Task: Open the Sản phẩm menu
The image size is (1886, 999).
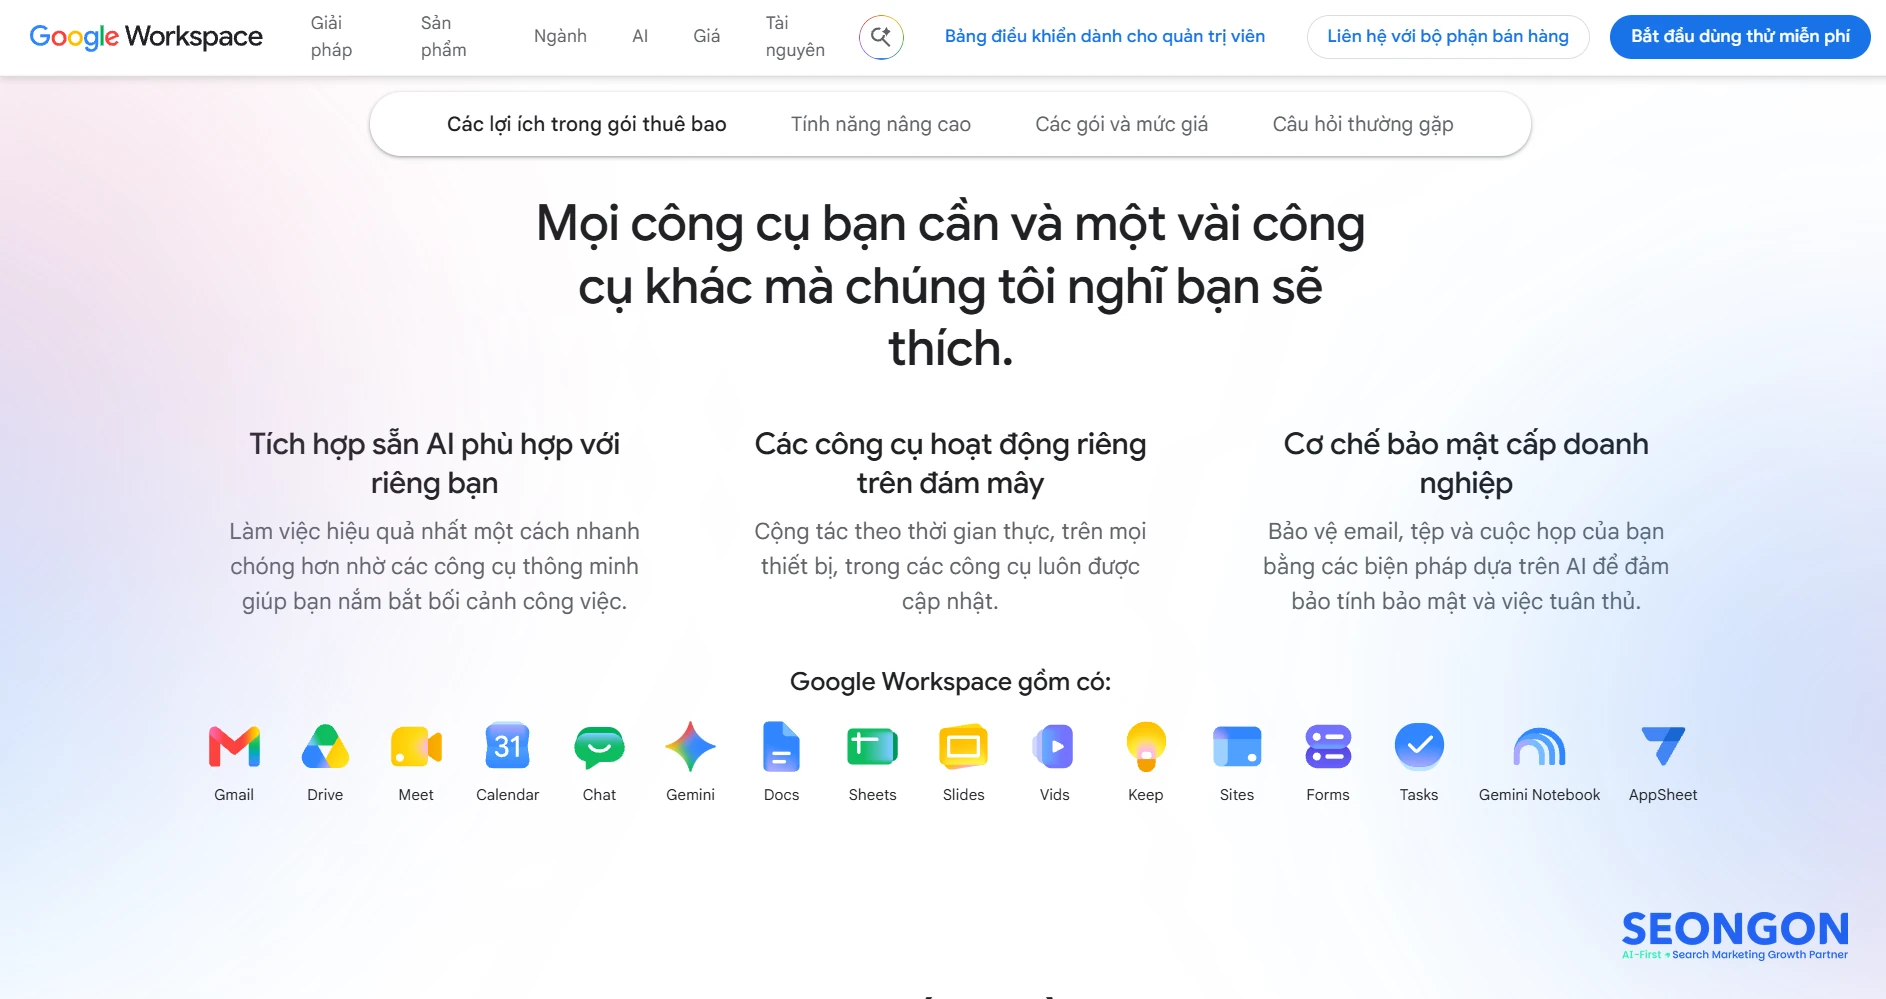Action: point(443,37)
